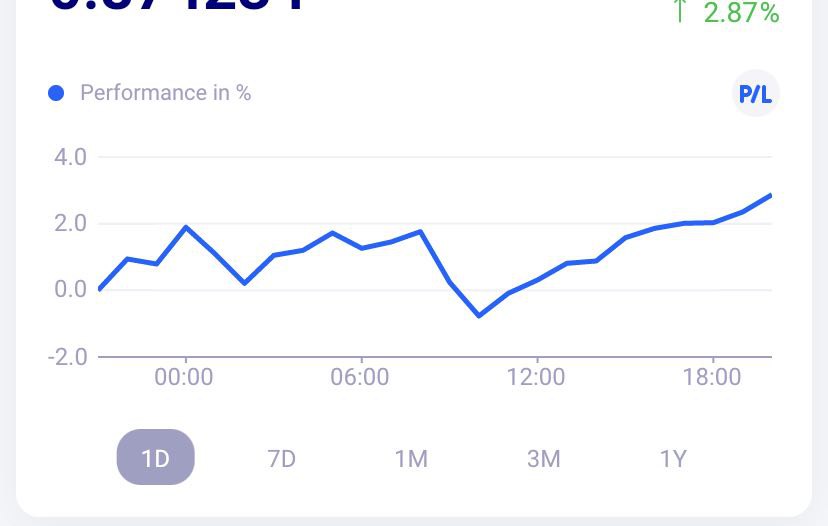Select the 3M time range
The width and height of the screenshot is (828, 526).
point(543,458)
